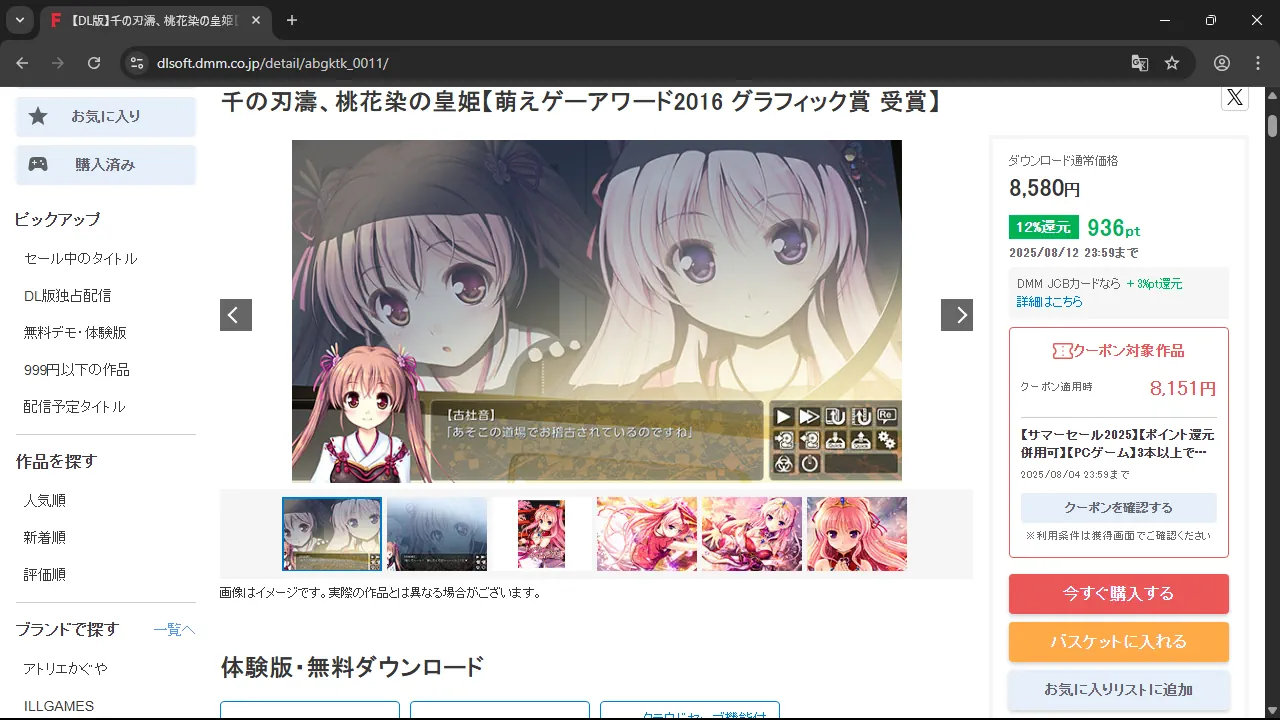Open the Chrome three-dot menu
1280x720 pixels.
point(1258,63)
